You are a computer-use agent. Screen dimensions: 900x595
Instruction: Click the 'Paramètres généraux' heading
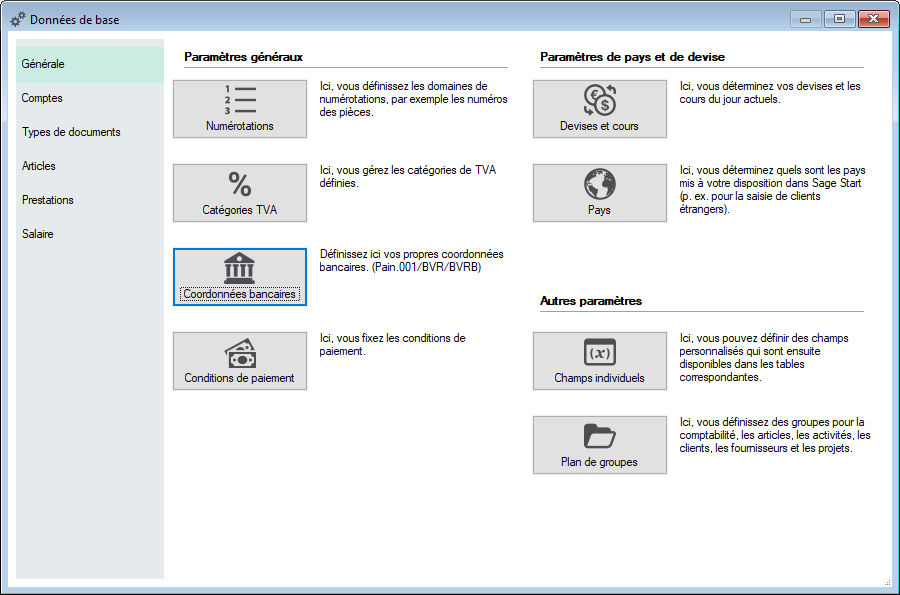(x=243, y=57)
